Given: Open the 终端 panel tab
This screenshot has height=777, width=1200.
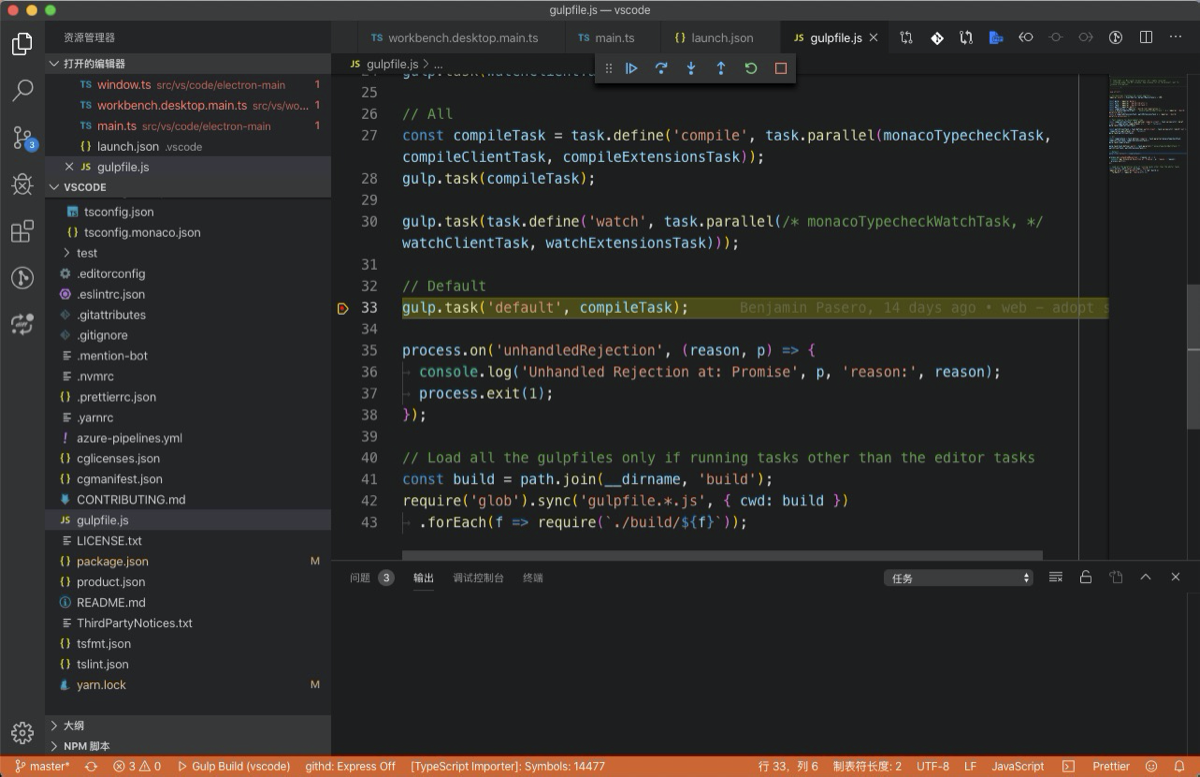Looking at the screenshot, I should click(x=532, y=577).
